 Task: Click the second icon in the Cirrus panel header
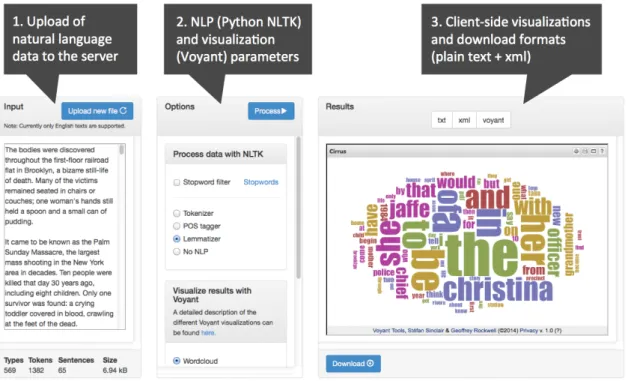[585, 151]
